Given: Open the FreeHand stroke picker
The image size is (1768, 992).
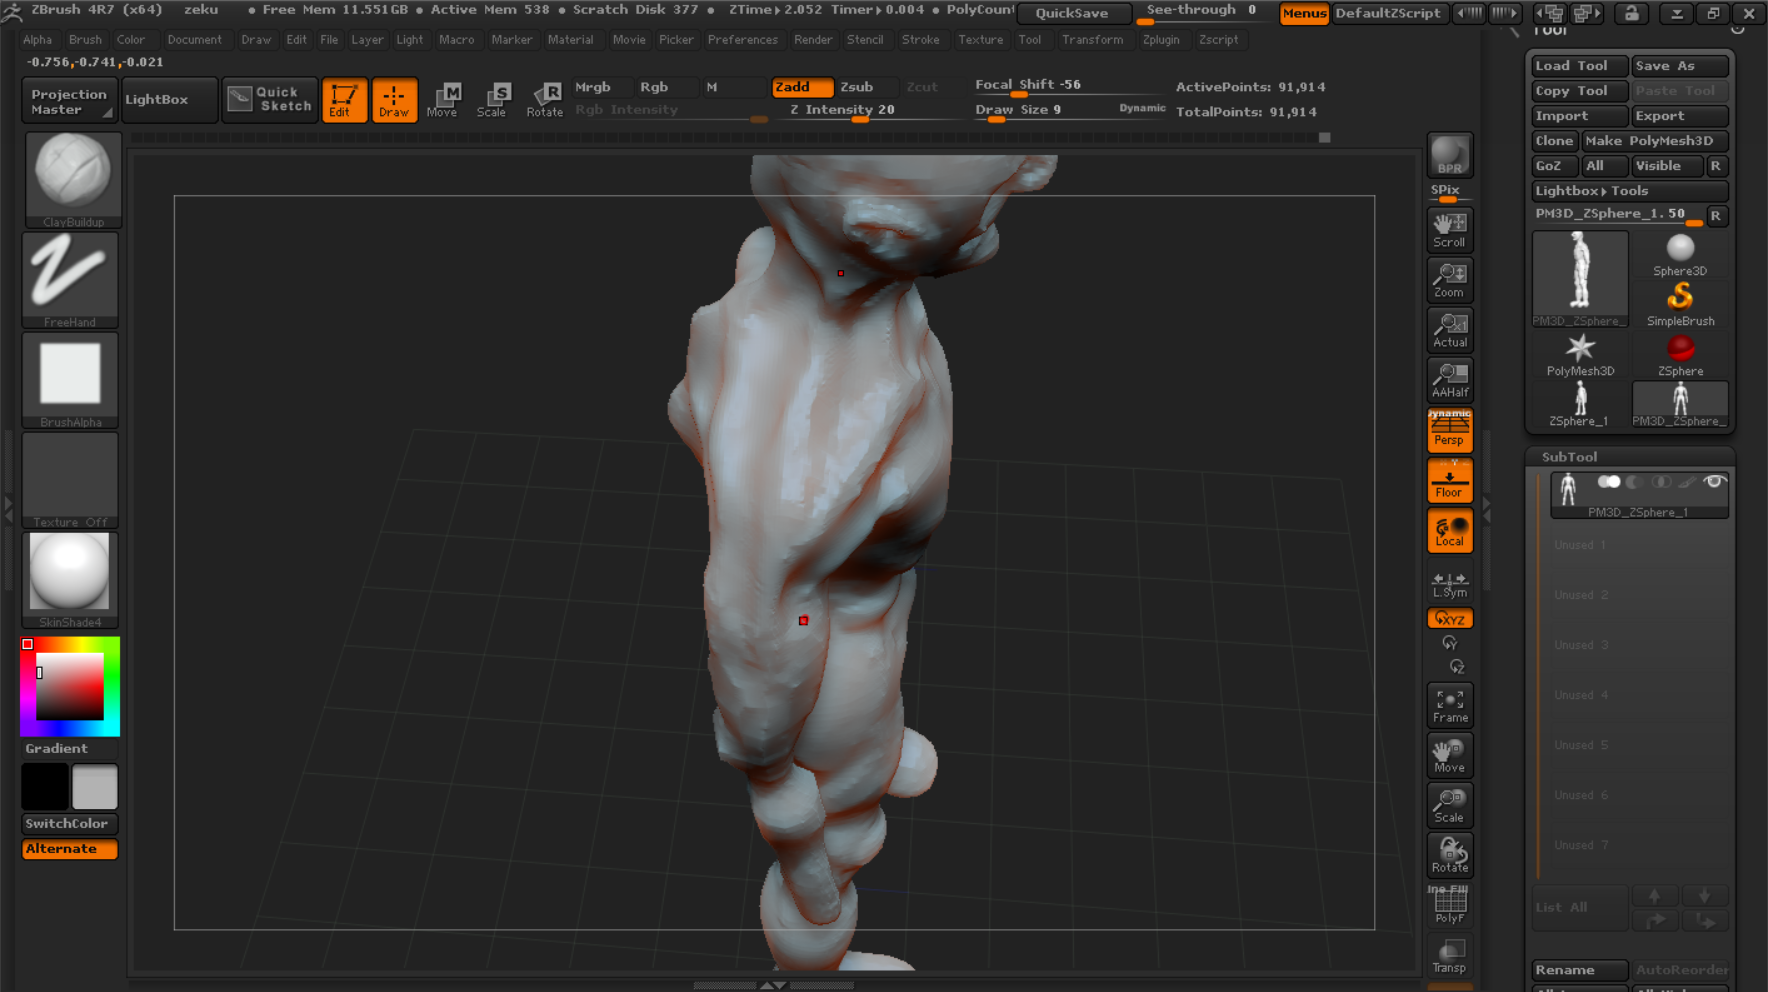Looking at the screenshot, I should (70, 279).
